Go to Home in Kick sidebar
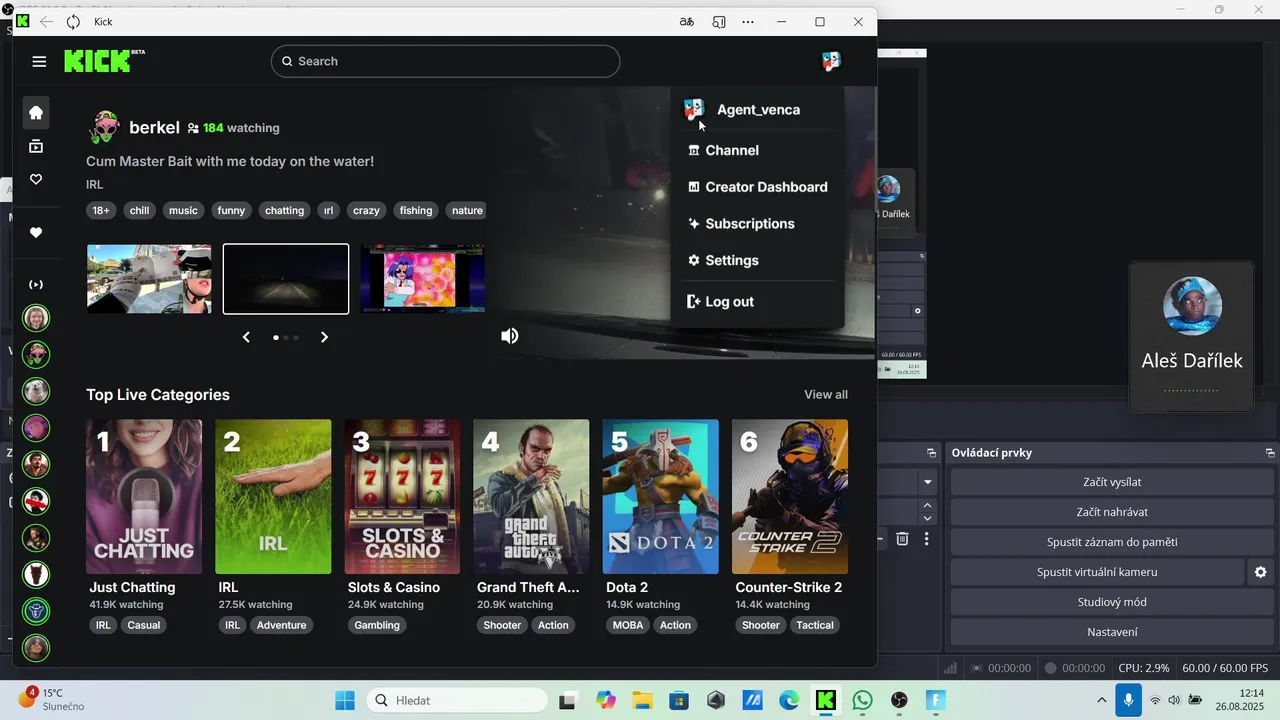The image size is (1280, 720). click(x=36, y=112)
